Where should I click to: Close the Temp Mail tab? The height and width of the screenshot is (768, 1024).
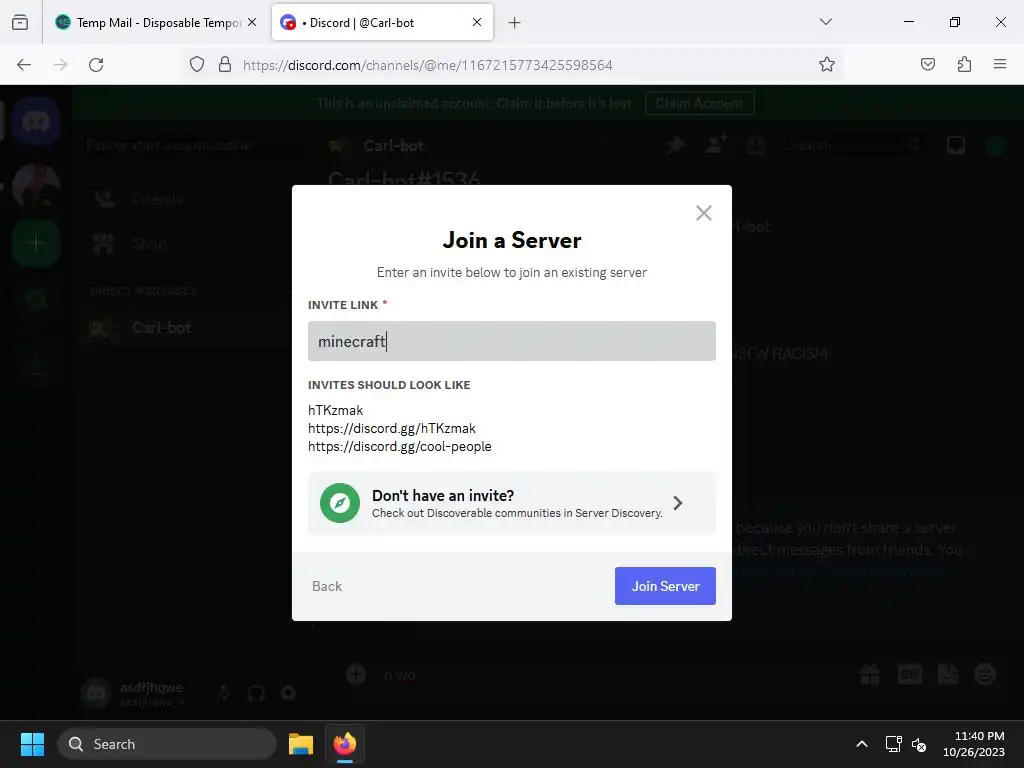(x=252, y=22)
